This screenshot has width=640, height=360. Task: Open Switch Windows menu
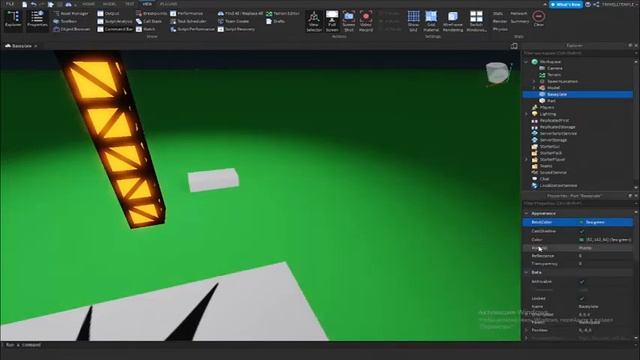(x=476, y=21)
